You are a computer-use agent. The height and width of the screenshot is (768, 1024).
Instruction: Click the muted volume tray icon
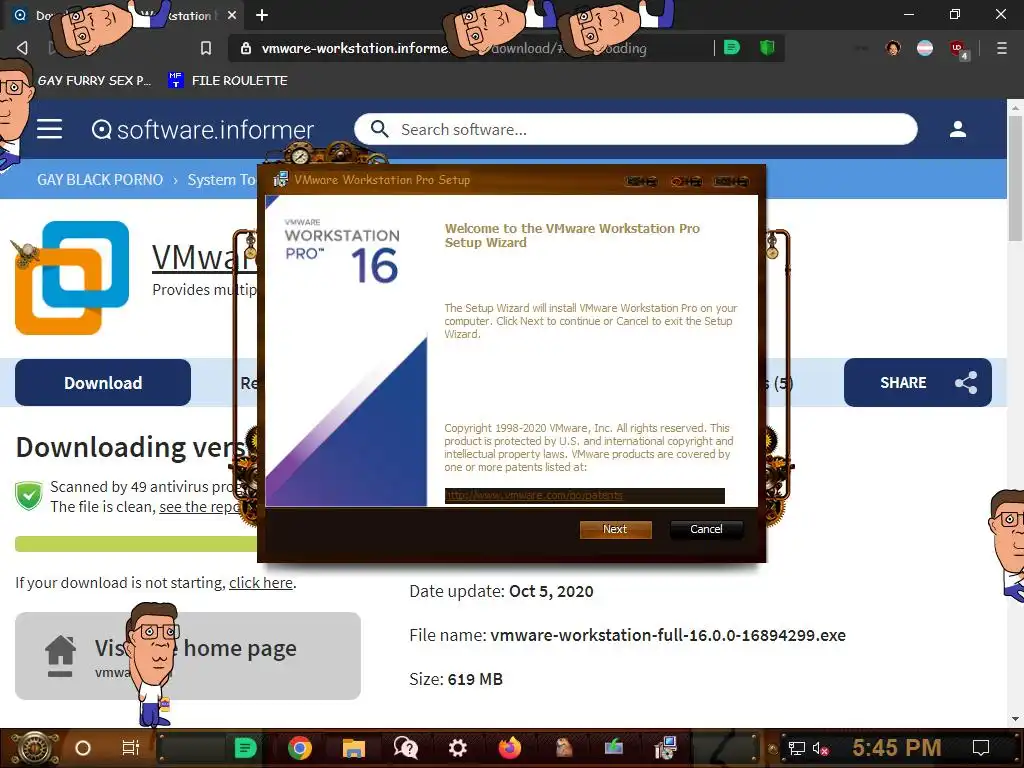point(820,748)
